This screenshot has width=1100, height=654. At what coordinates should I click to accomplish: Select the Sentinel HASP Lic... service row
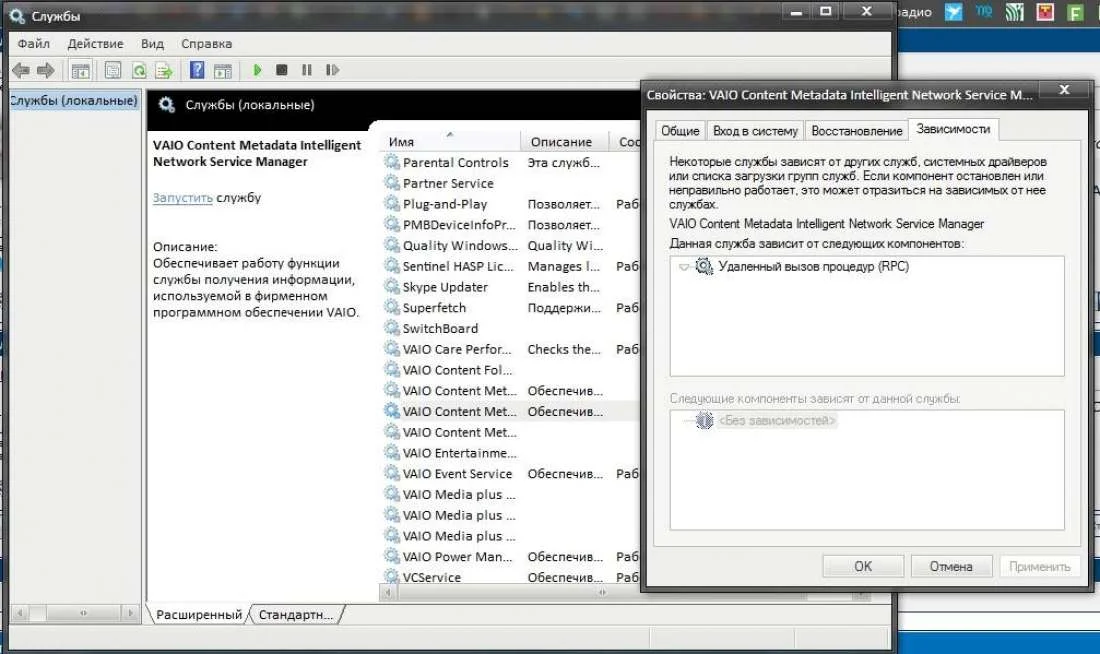[511, 266]
